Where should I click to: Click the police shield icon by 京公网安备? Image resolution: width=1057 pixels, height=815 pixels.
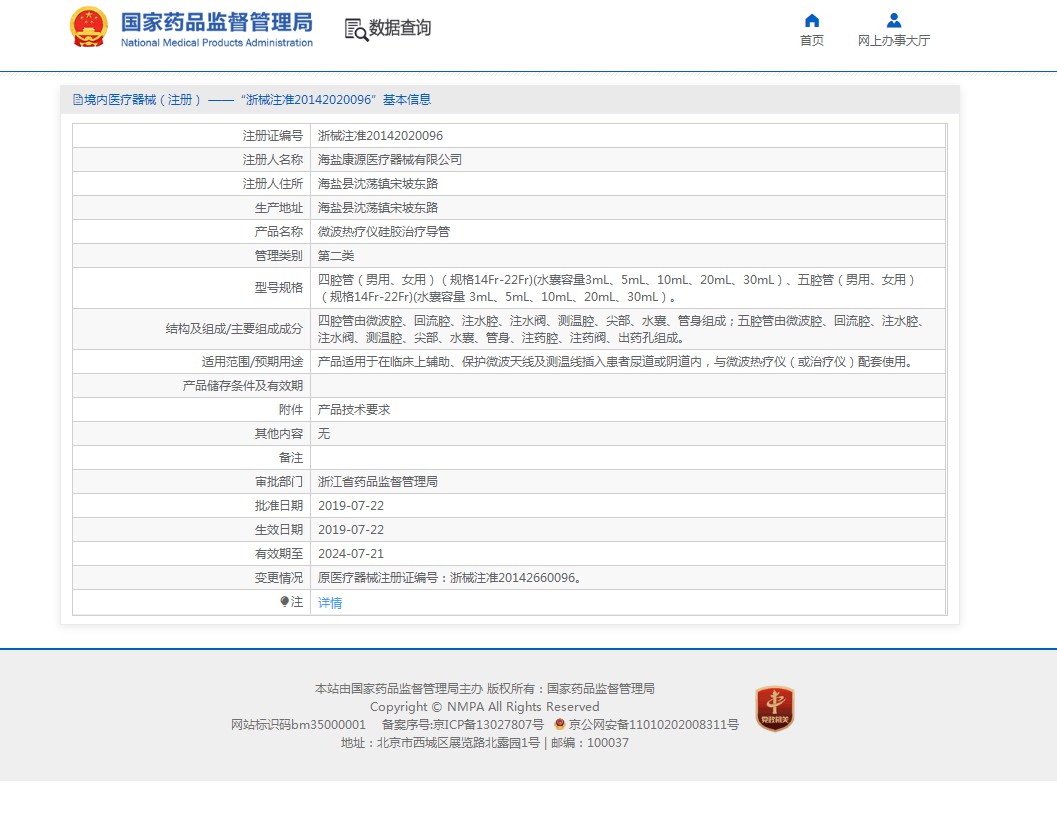click(x=559, y=724)
